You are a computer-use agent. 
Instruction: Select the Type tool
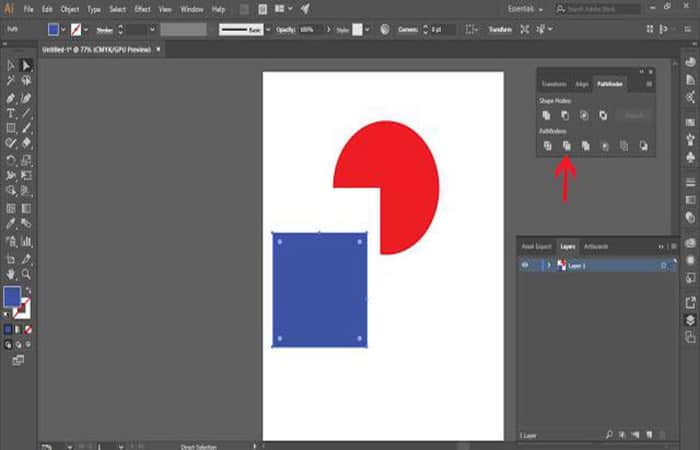point(11,113)
